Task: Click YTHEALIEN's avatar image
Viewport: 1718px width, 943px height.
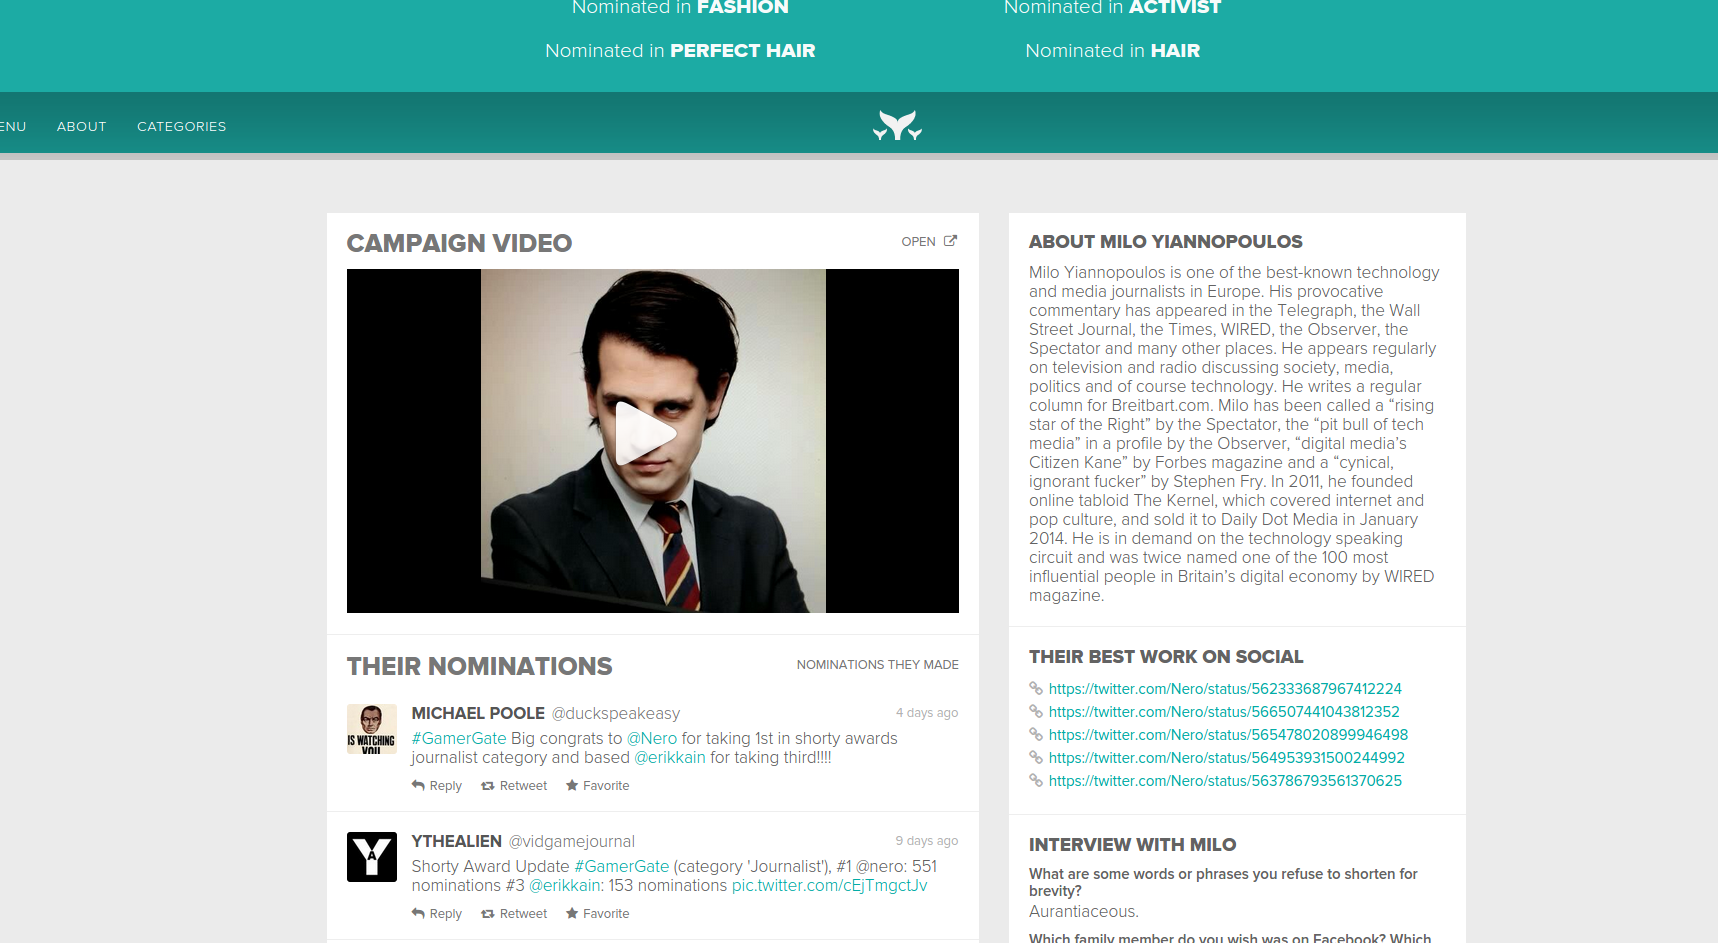Action: pyautogui.click(x=371, y=856)
